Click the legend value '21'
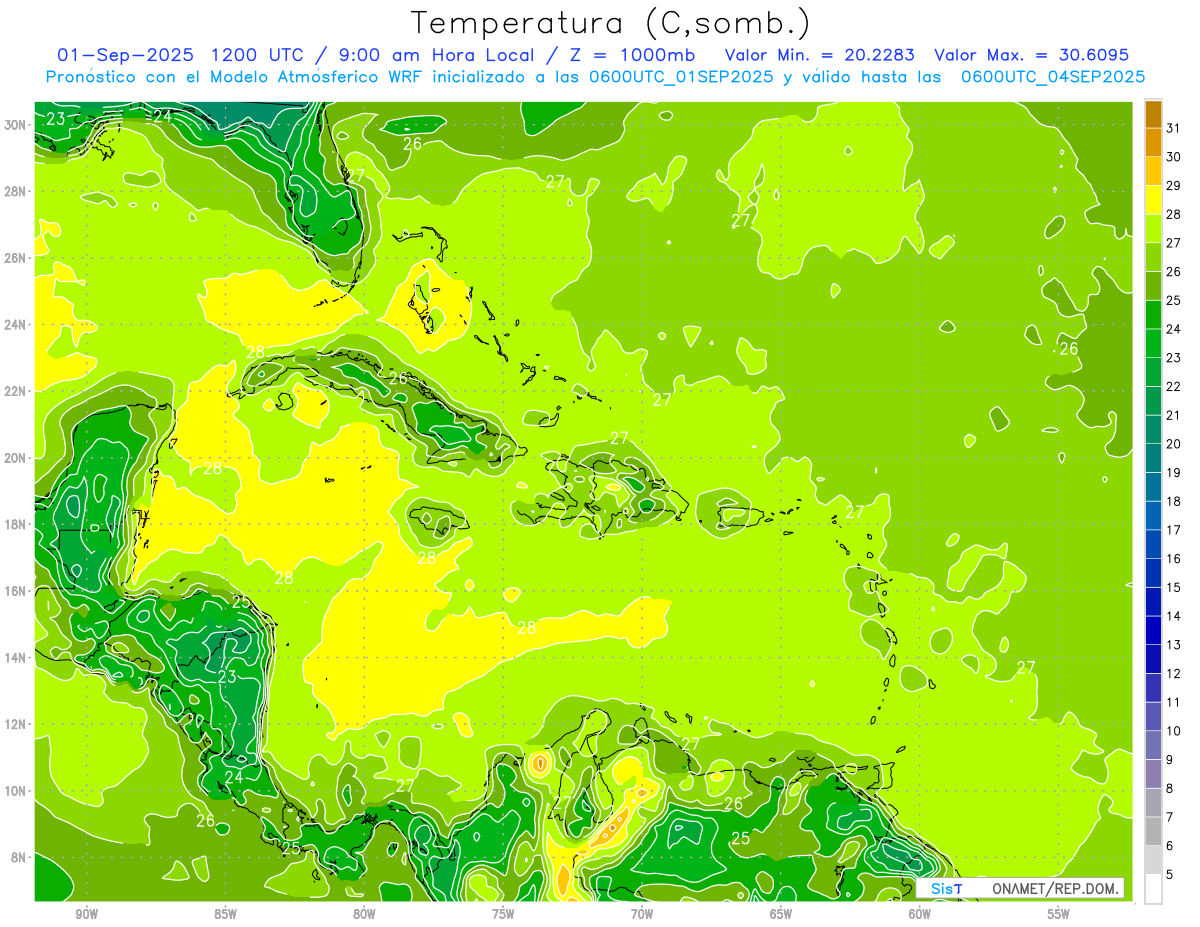Image resolution: width=1200 pixels, height=927 pixels. click(x=1174, y=415)
